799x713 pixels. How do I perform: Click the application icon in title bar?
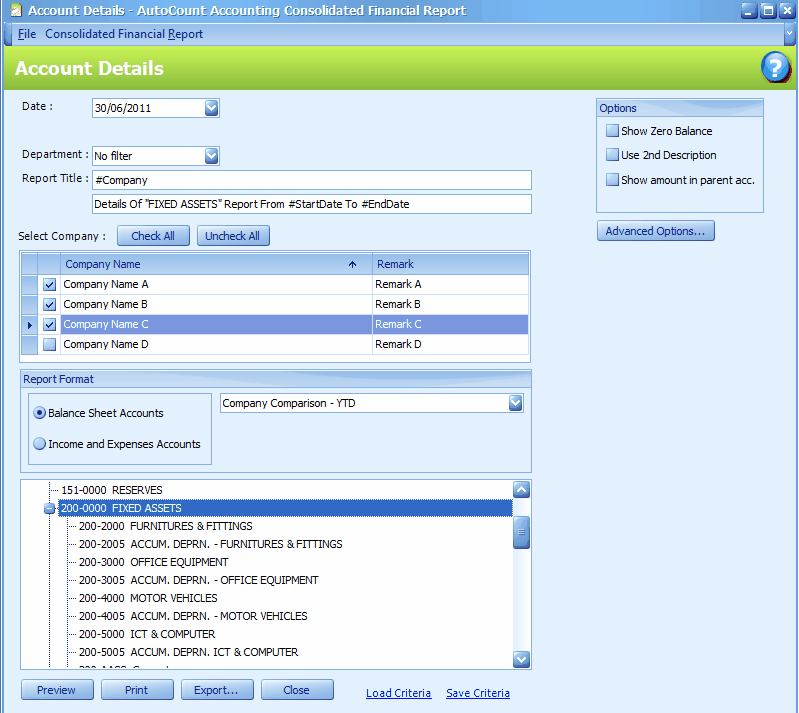(x=16, y=10)
